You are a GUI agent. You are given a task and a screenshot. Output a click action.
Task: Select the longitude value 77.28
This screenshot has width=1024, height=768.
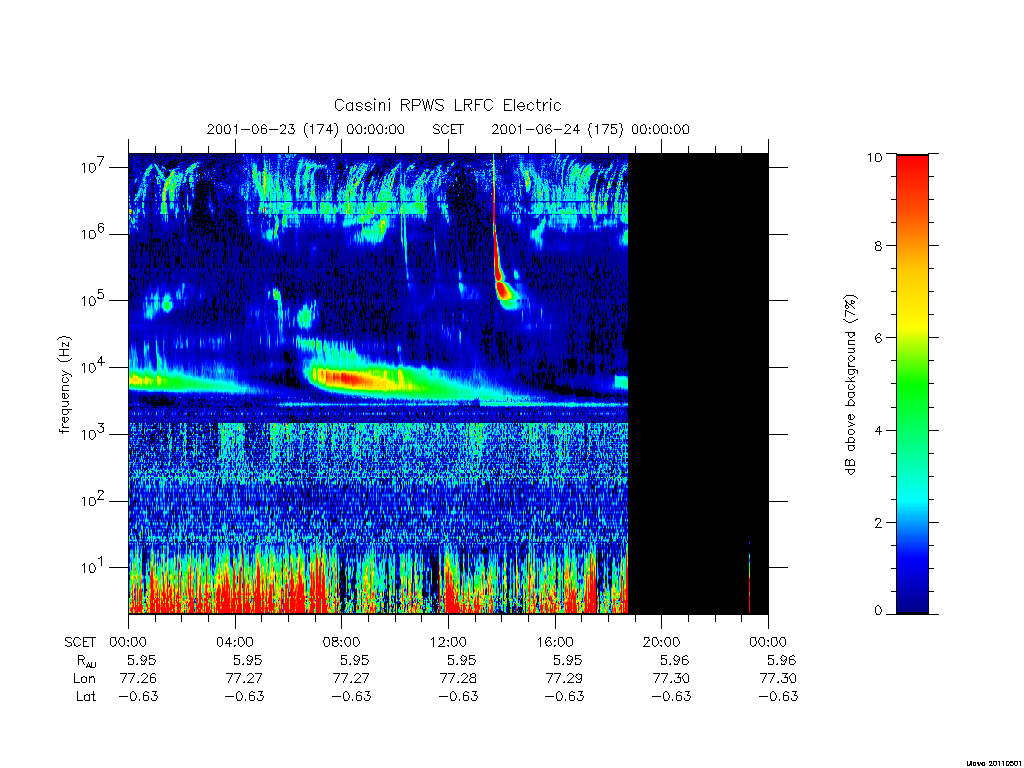(458, 679)
